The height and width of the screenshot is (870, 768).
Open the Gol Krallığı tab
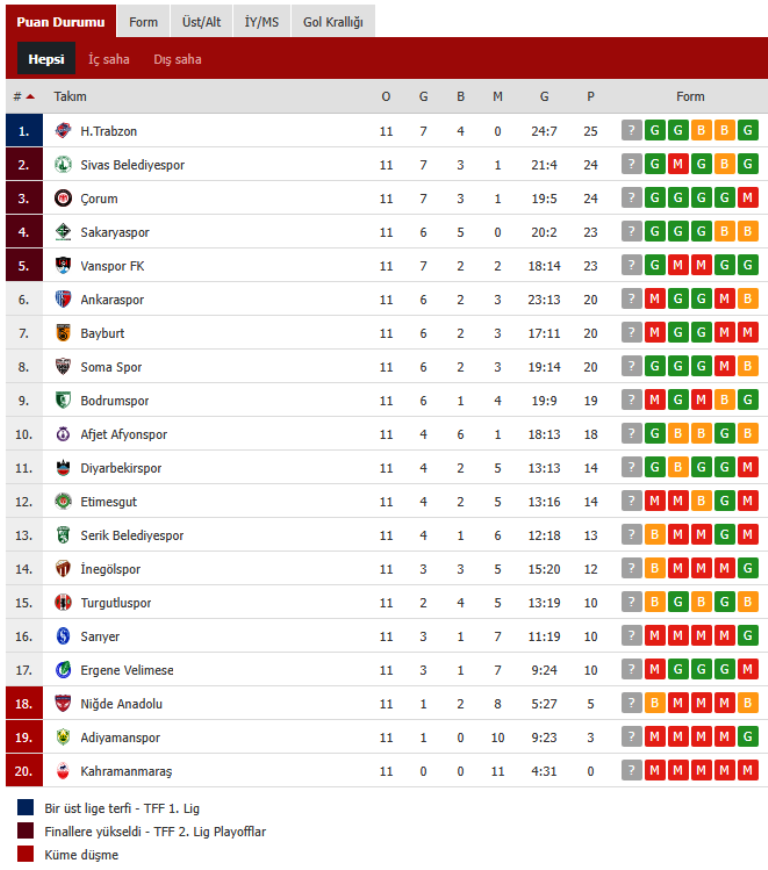(333, 22)
